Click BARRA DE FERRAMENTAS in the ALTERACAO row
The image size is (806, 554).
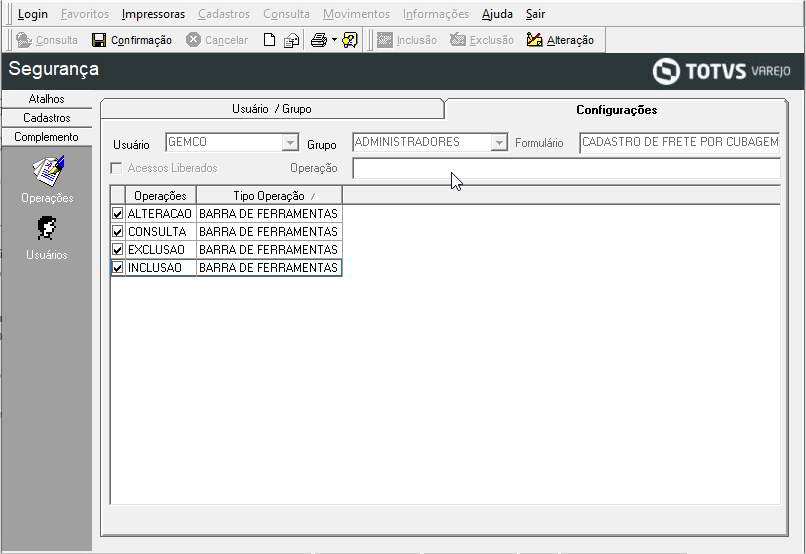pos(269,213)
